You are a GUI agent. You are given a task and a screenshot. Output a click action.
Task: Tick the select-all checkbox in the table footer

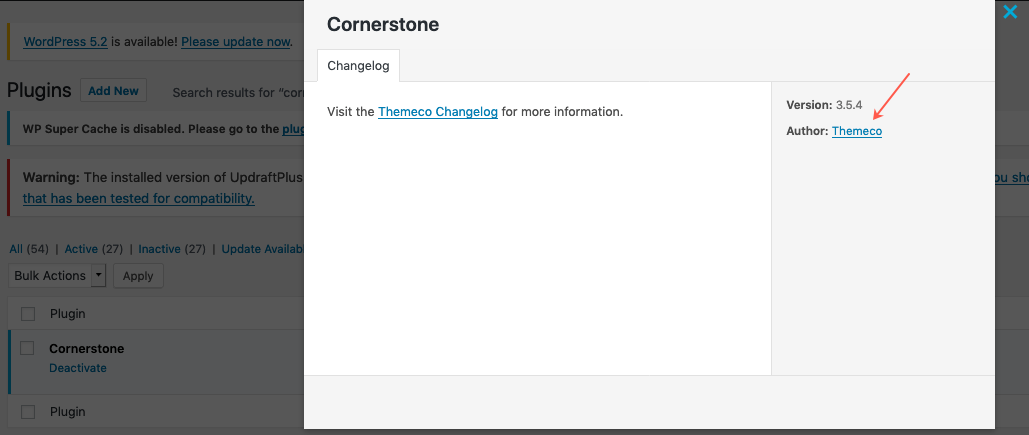(x=28, y=412)
